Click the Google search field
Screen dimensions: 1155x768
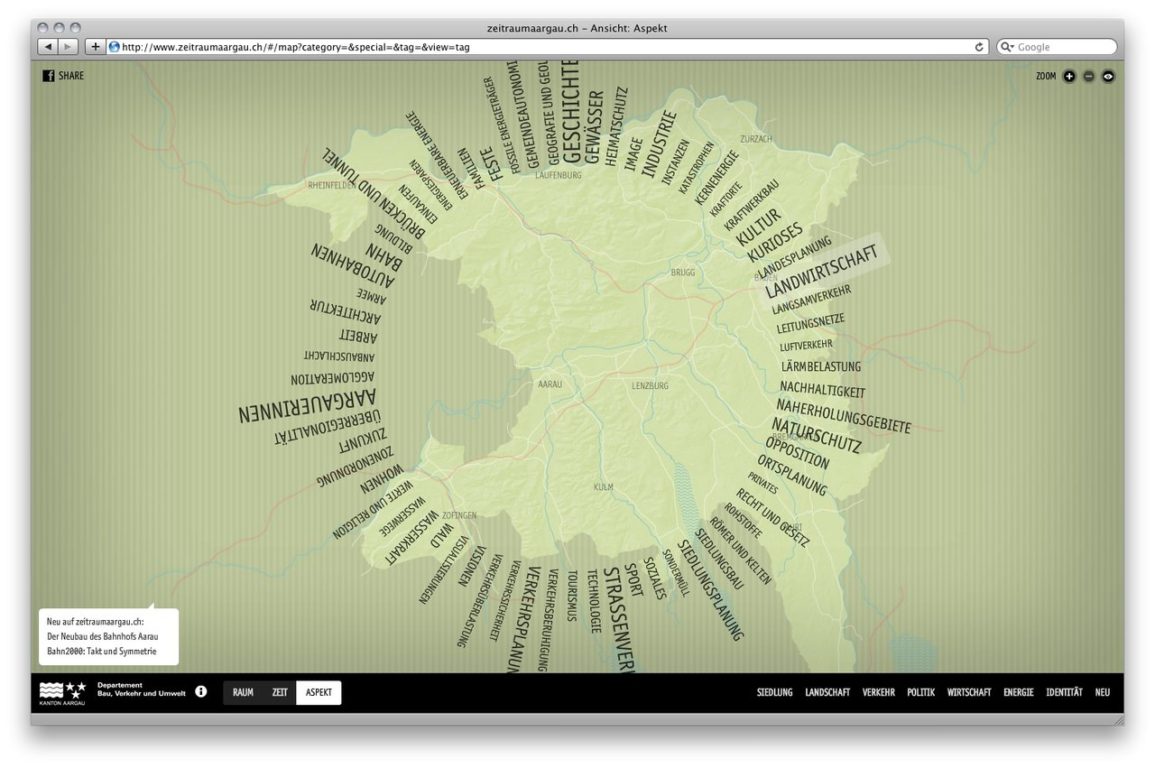click(1056, 47)
